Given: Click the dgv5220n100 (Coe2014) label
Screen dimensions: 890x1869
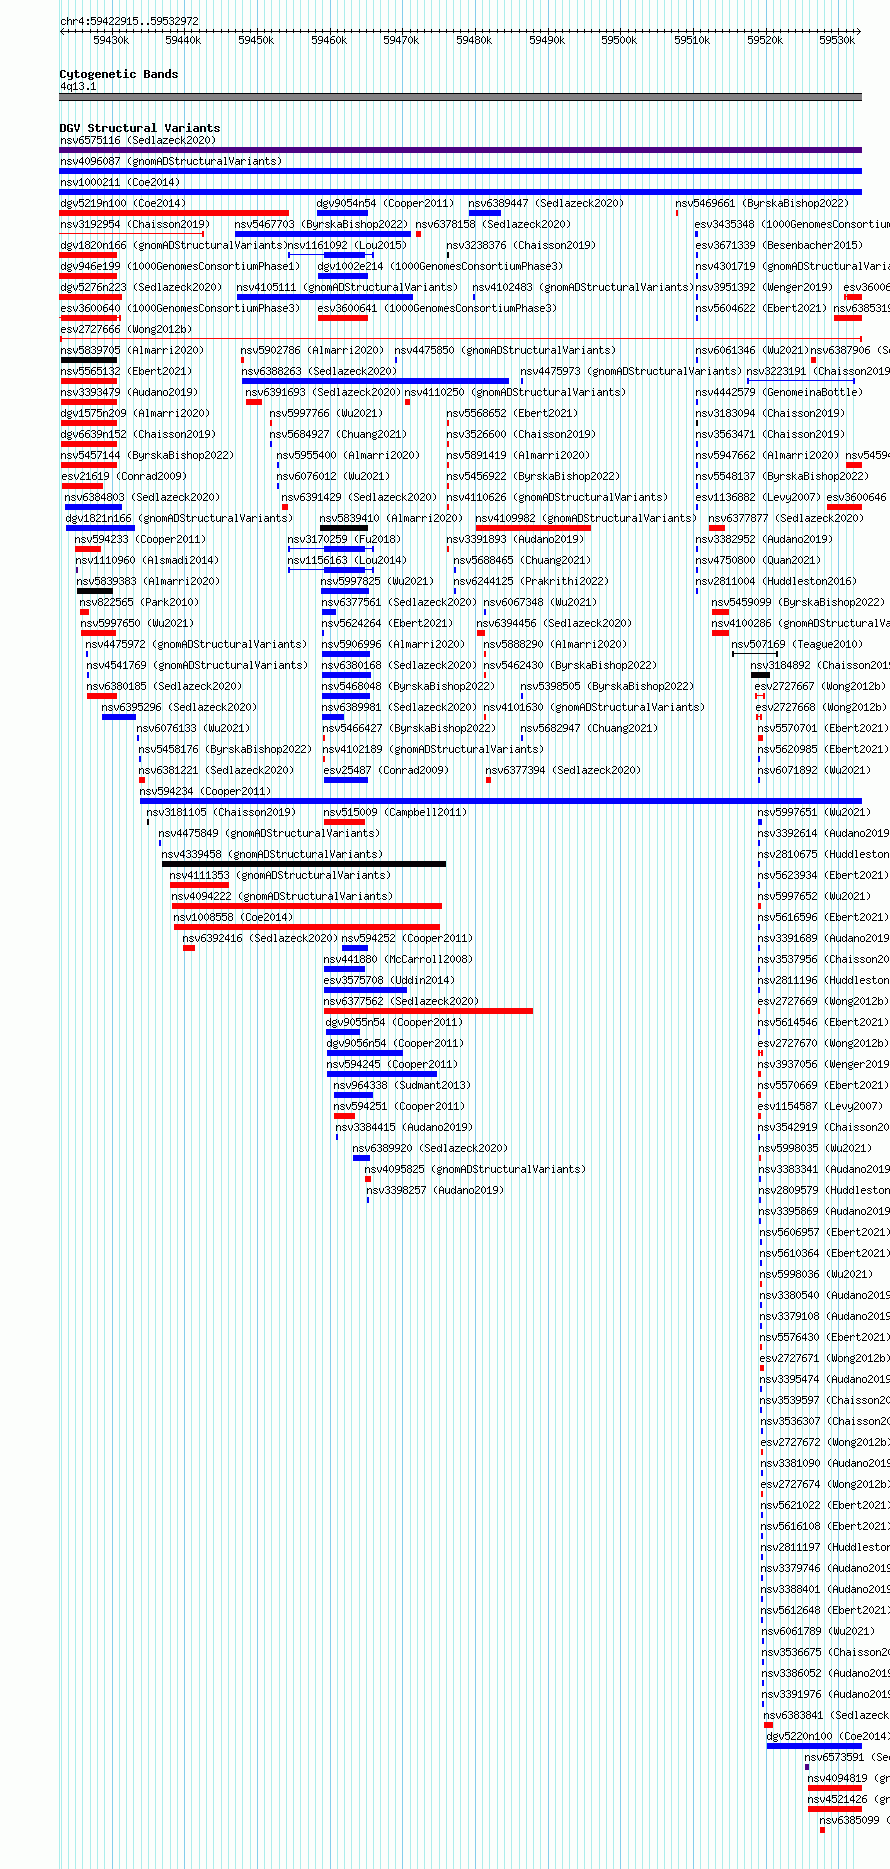Looking at the screenshot, I should [828, 1736].
